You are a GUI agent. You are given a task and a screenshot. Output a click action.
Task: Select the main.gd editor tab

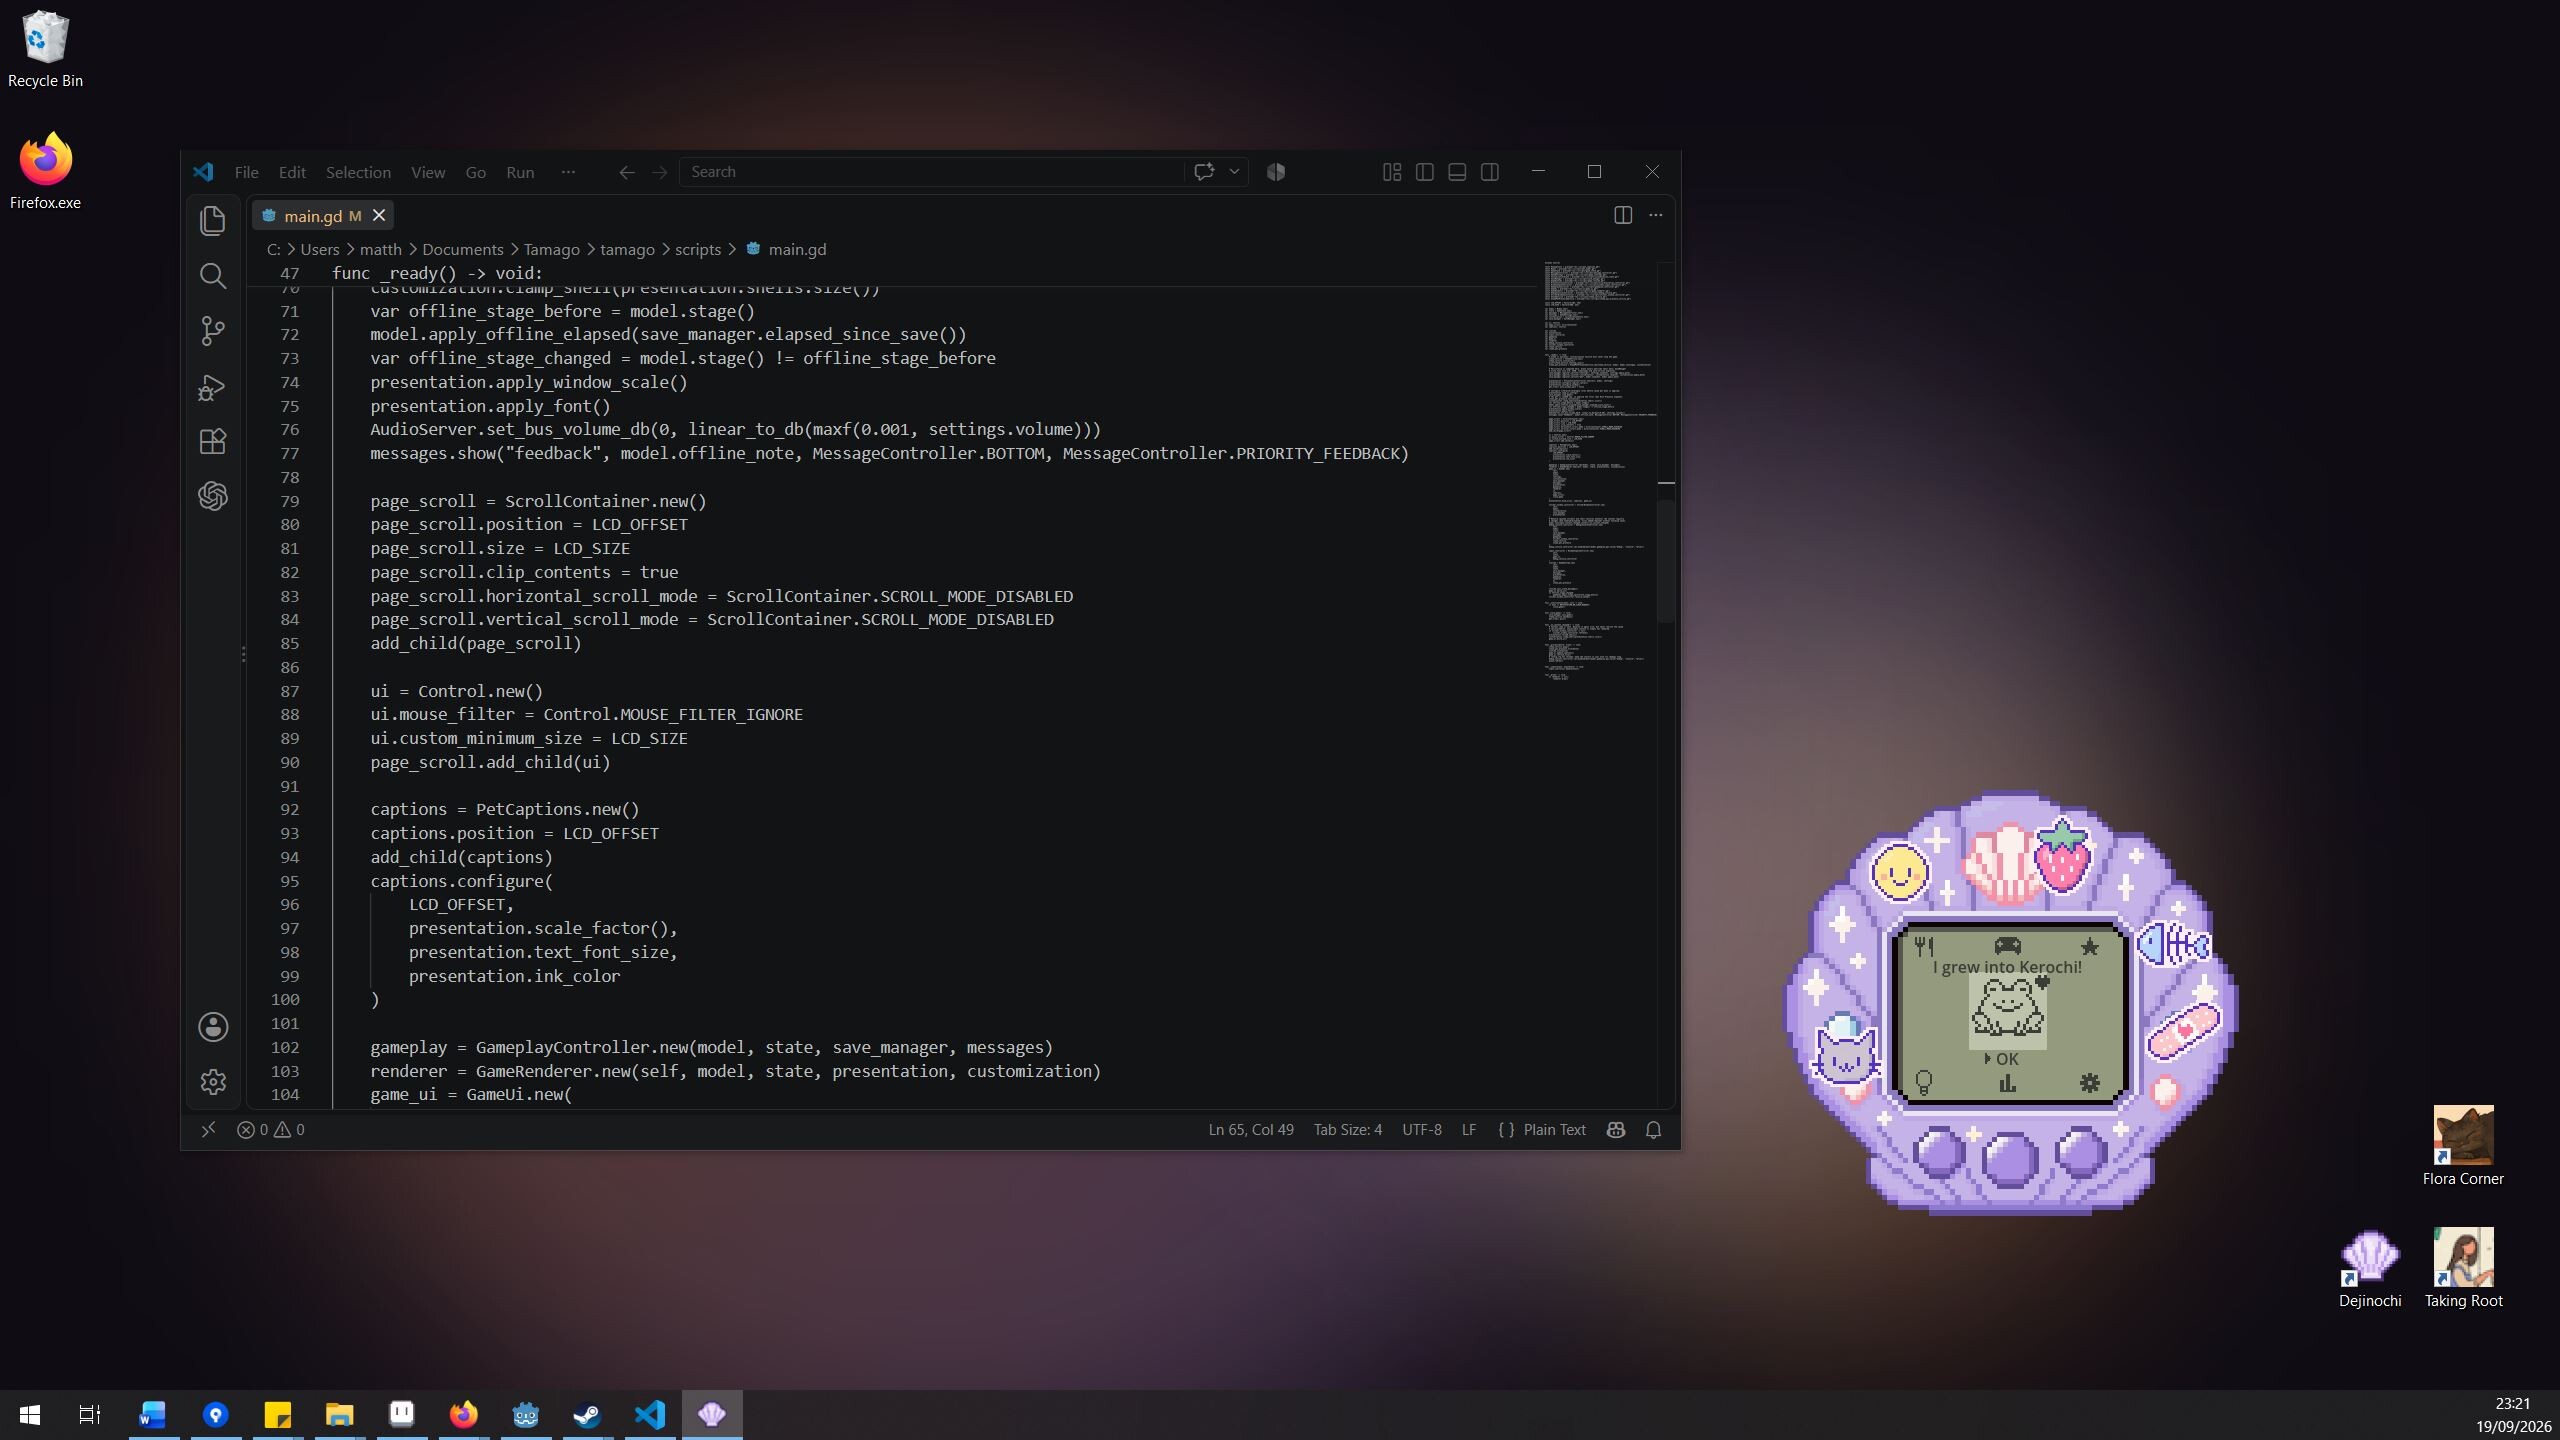pyautogui.click(x=322, y=216)
